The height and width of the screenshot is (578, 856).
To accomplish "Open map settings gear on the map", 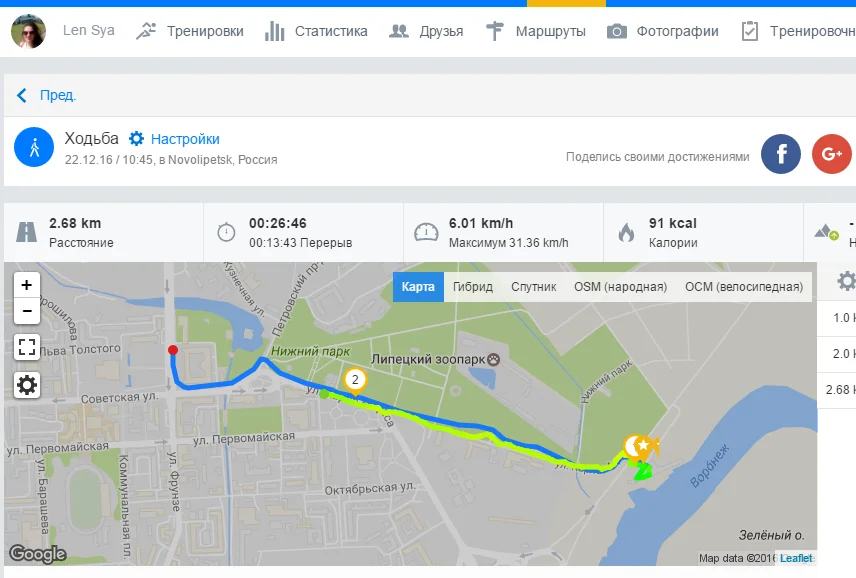I will [x=27, y=385].
